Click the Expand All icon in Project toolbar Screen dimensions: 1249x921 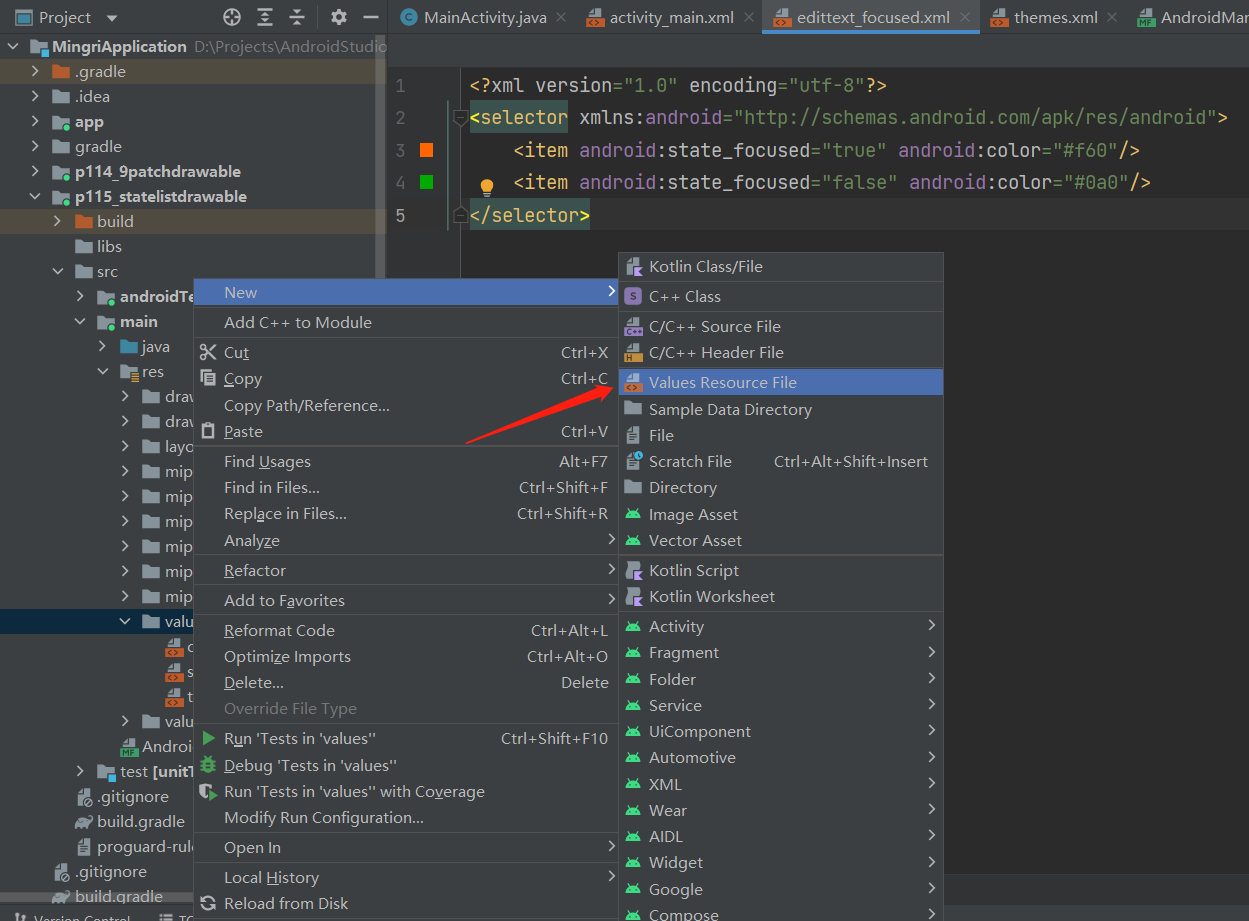click(264, 17)
